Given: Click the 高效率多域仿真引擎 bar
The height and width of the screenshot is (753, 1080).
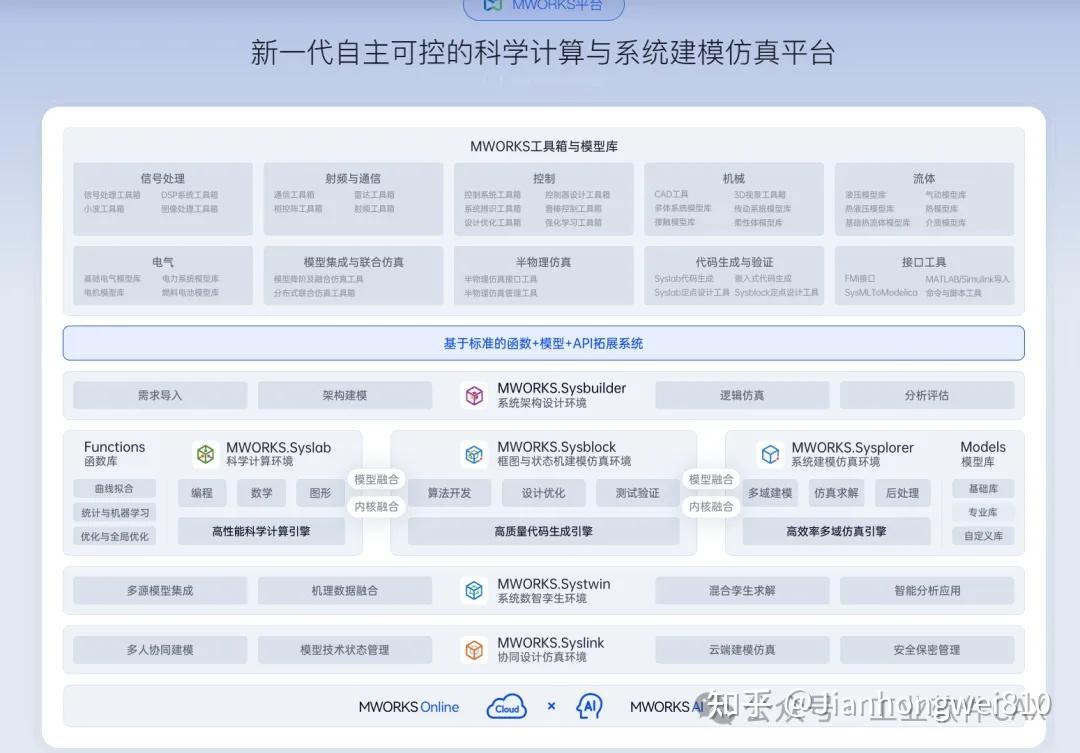Looking at the screenshot, I should click(x=836, y=531).
